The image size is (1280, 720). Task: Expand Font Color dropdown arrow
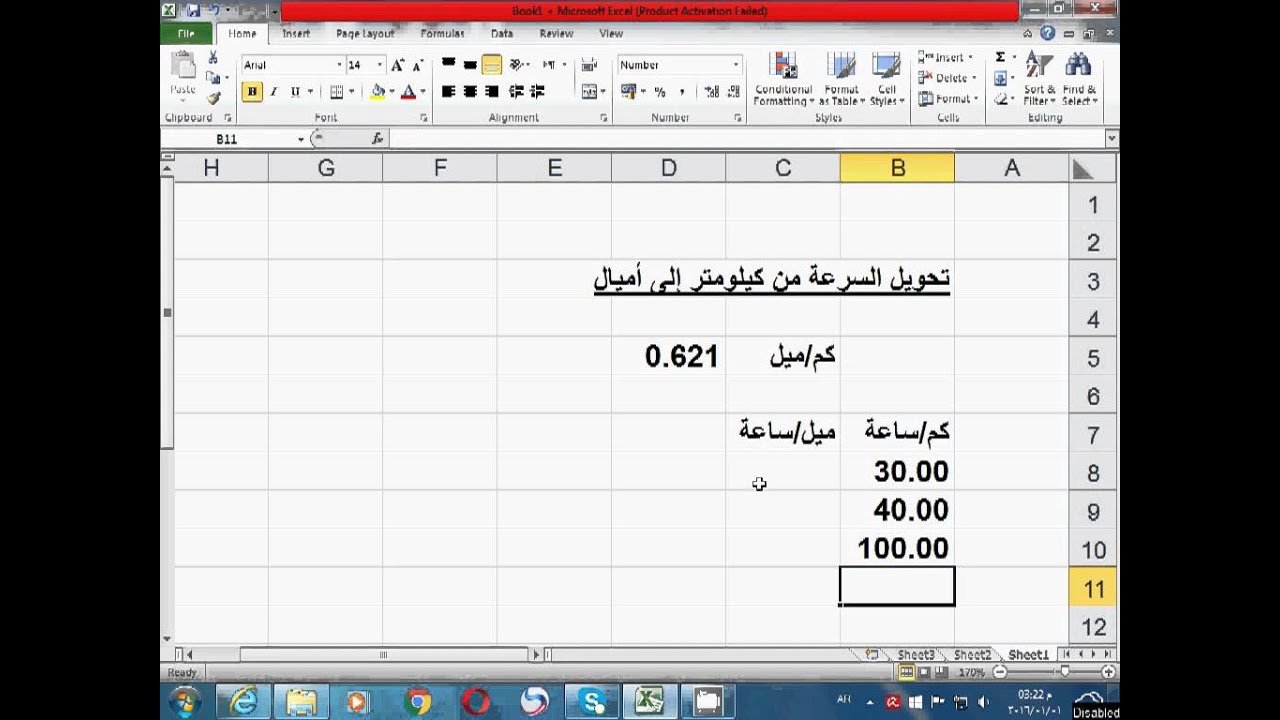tap(423, 92)
